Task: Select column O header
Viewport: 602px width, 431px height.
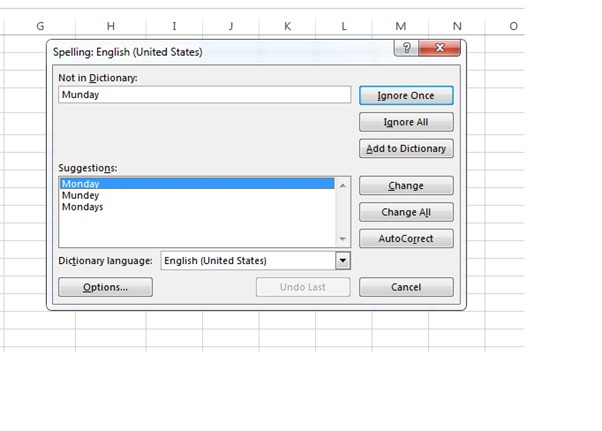Action: (x=514, y=26)
